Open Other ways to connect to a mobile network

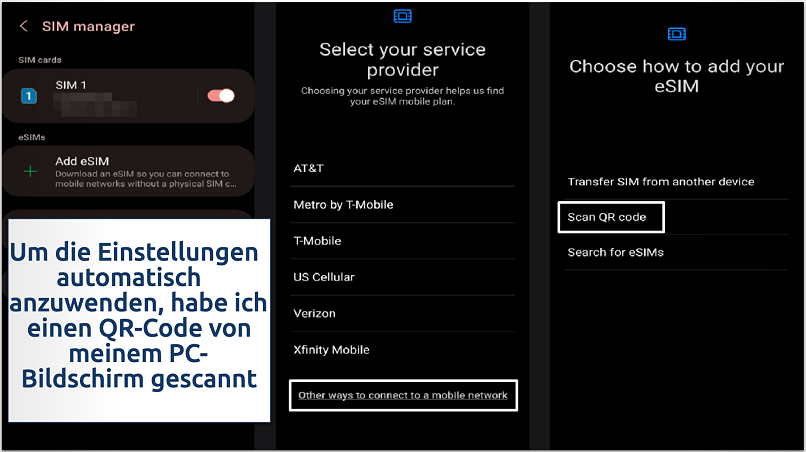403,395
